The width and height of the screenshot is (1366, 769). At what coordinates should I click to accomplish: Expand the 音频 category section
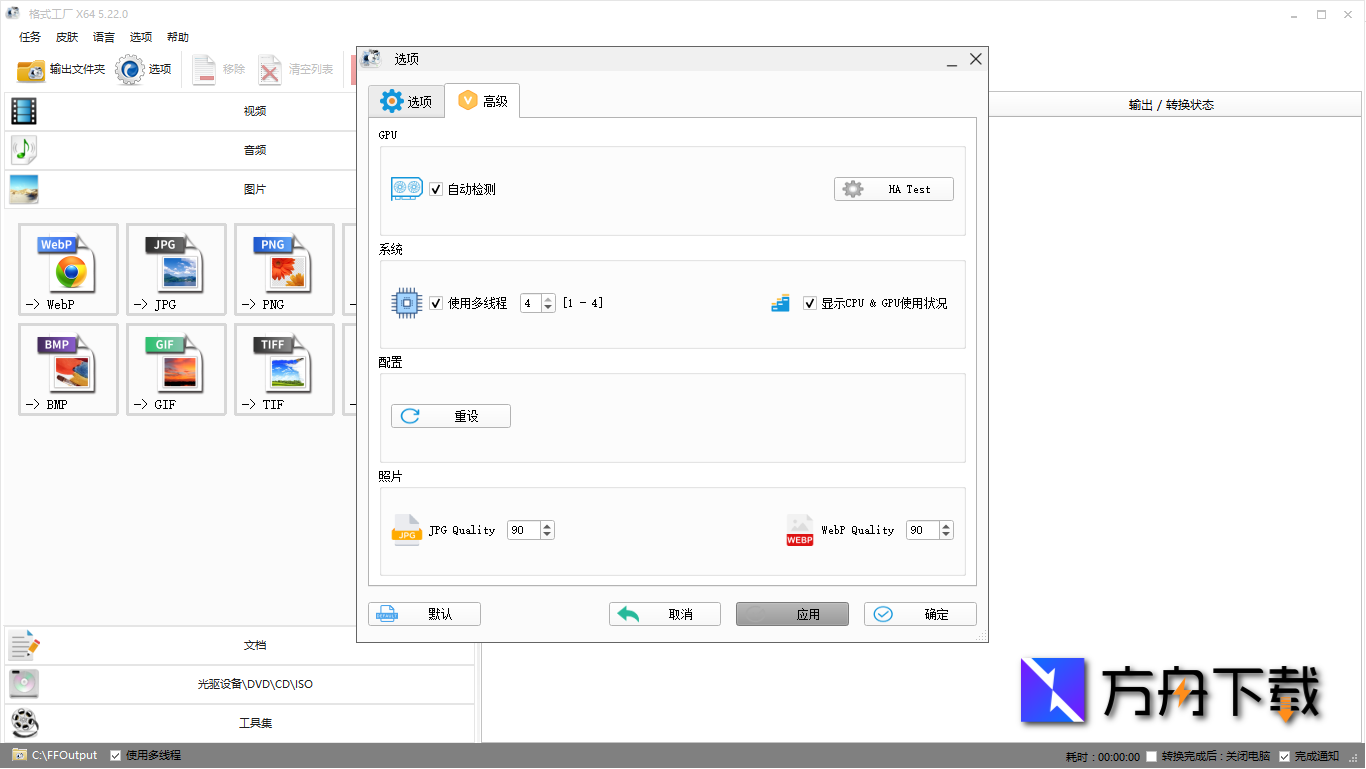[254, 150]
